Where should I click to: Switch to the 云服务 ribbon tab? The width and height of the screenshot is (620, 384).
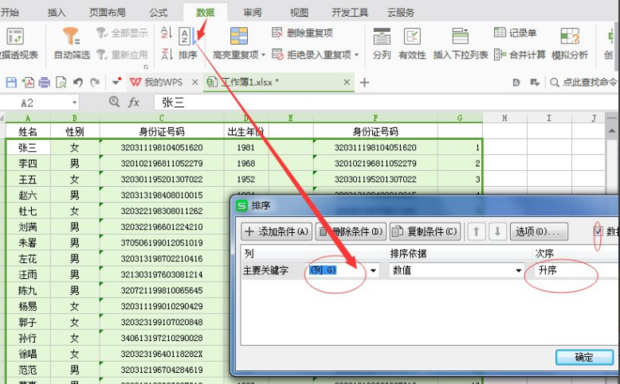pos(401,12)
